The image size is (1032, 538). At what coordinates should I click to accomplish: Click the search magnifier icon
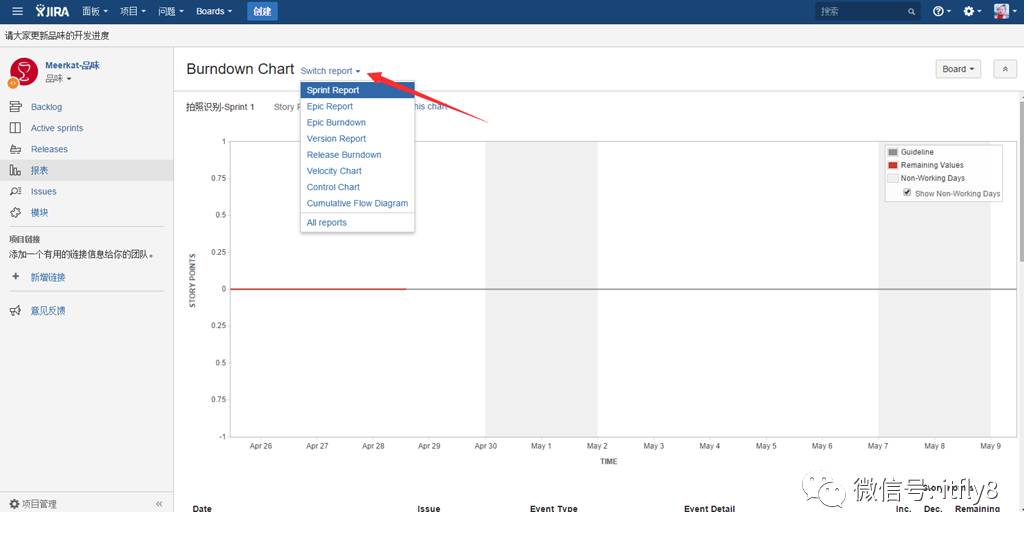pos(911,12)
